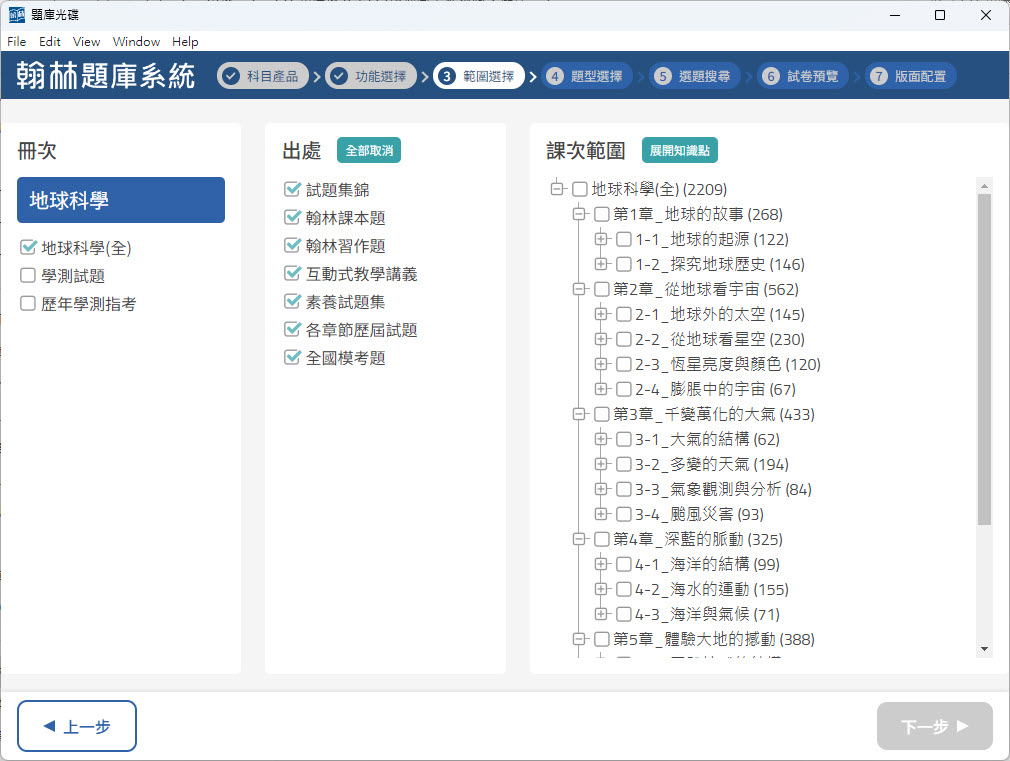Check 3-3_氣象觀測與分析 (84) checkbox
This screenshot has height=761, width=1010.
[624, 489]
